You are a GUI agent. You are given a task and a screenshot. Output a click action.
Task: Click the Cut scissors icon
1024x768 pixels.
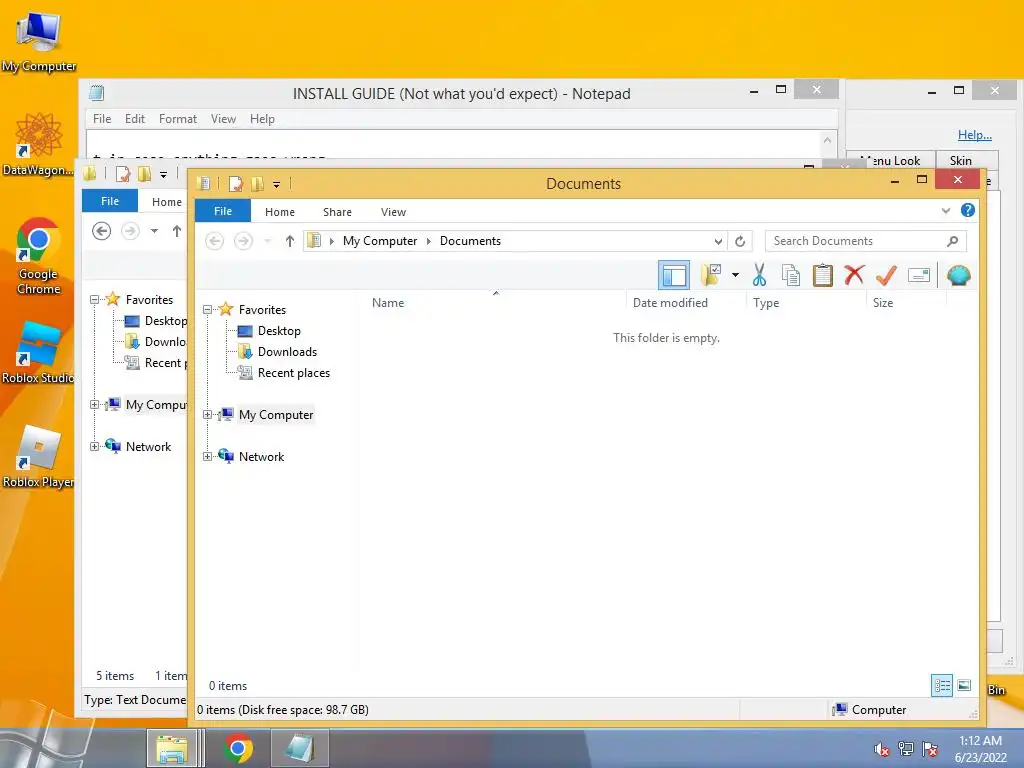coord(759,275)
